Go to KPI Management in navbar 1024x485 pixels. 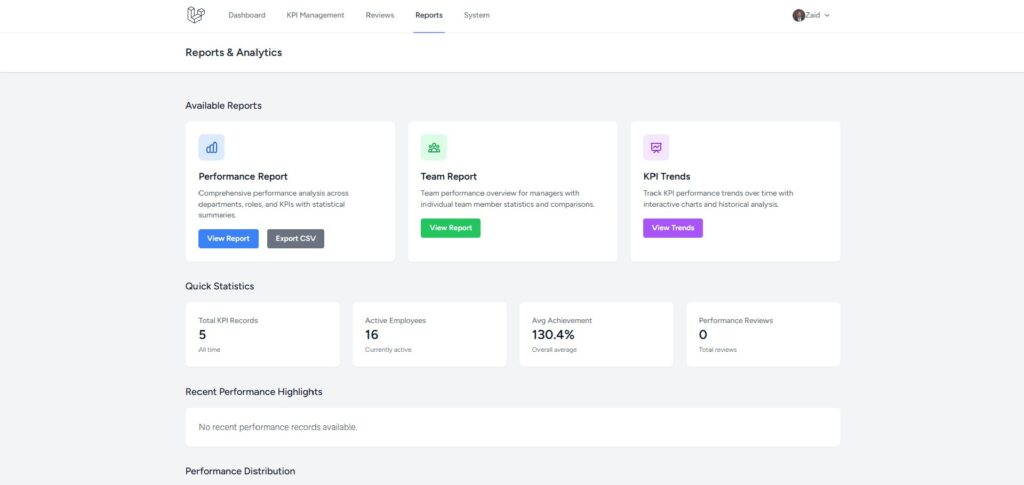click(x=315, y=15)
